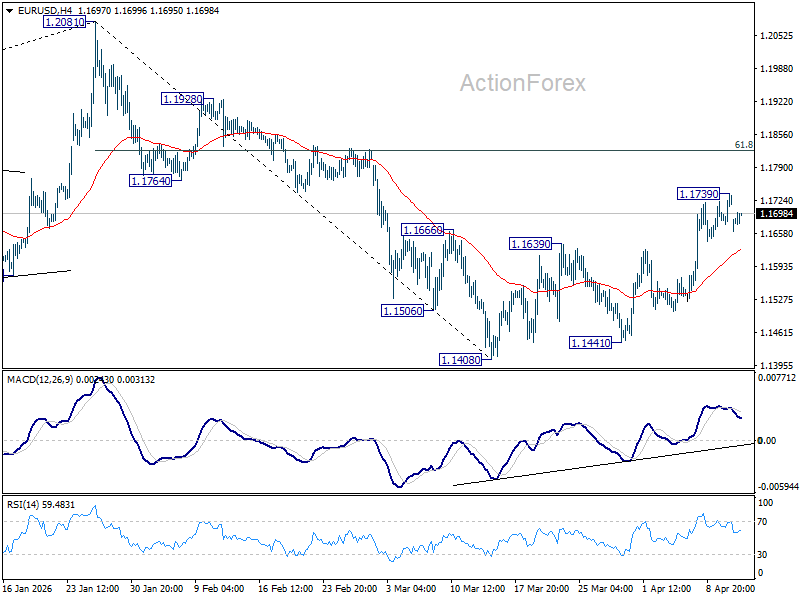Select the 1.14410 price label

590,343
